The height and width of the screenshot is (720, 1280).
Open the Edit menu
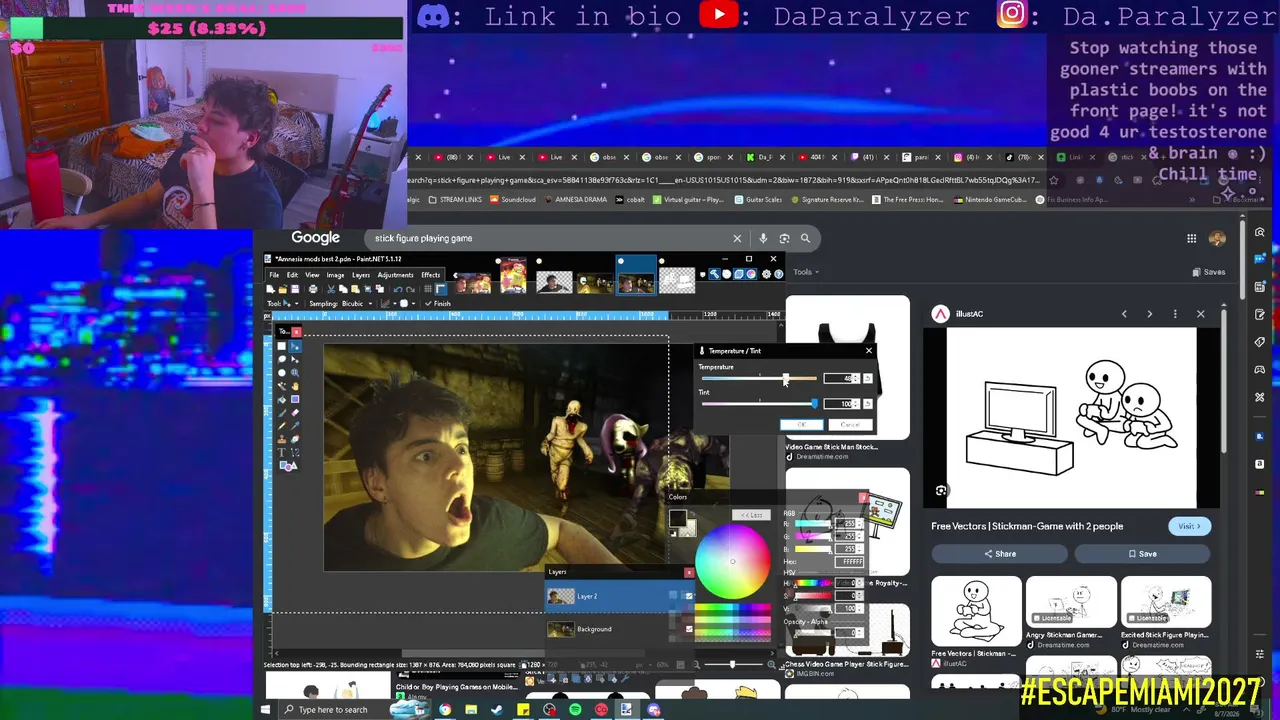click(x=292, y=275)
